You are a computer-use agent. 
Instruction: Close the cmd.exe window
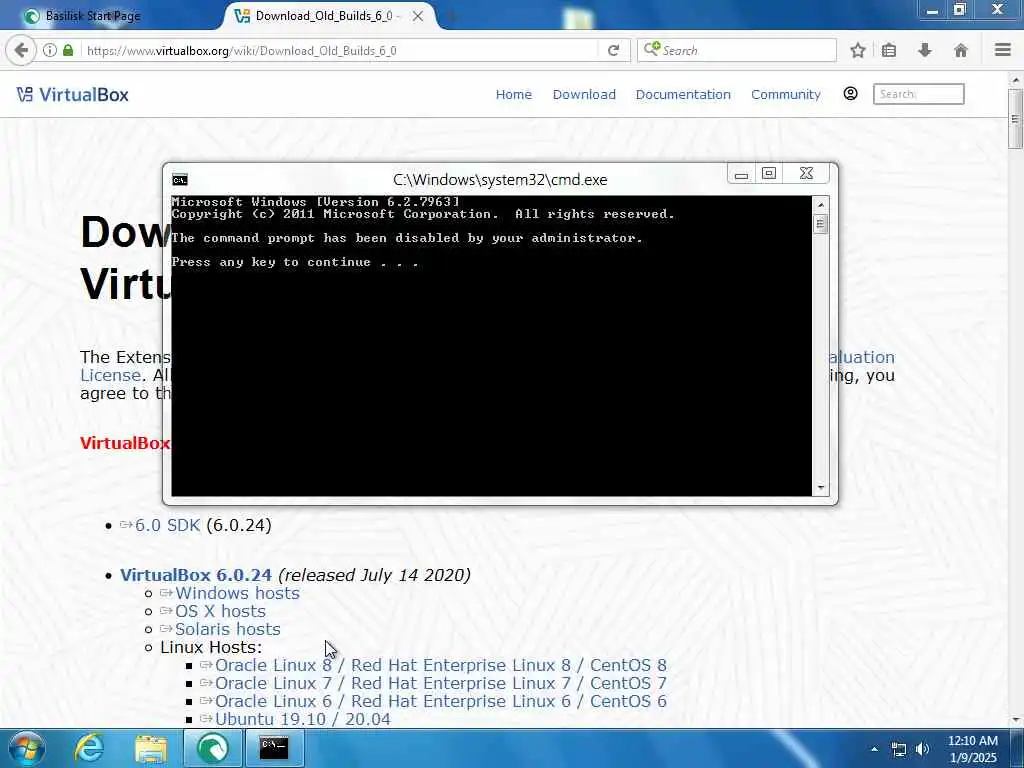(807, 174)
